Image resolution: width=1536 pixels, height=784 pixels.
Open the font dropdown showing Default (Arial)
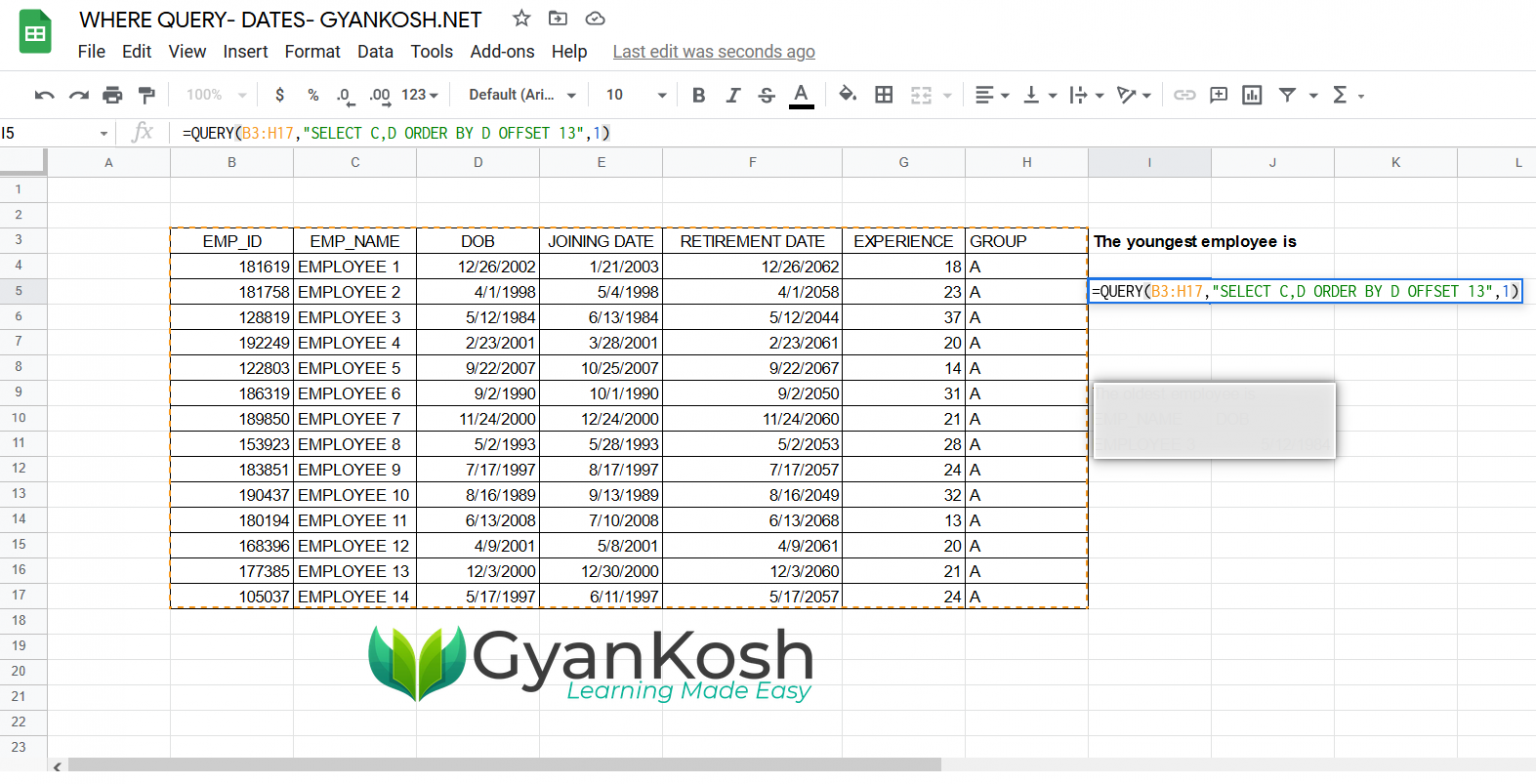point(520,94)
